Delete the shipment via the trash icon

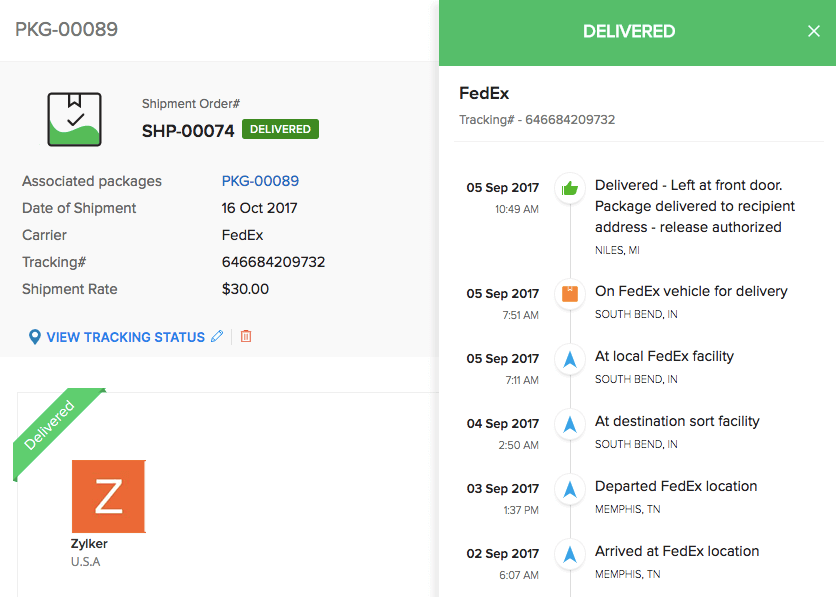(246, 337)
